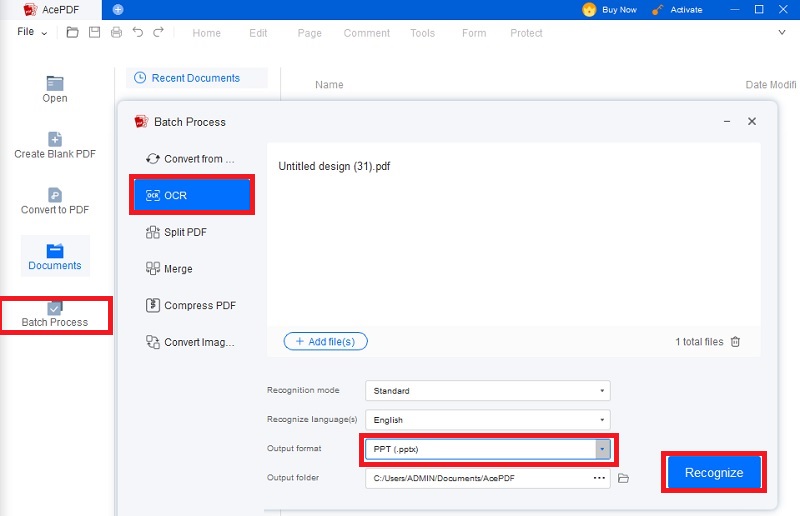Click the save toolbar icon
The height and width of the screenshot is (516, 800).
(x=94, y=33)
